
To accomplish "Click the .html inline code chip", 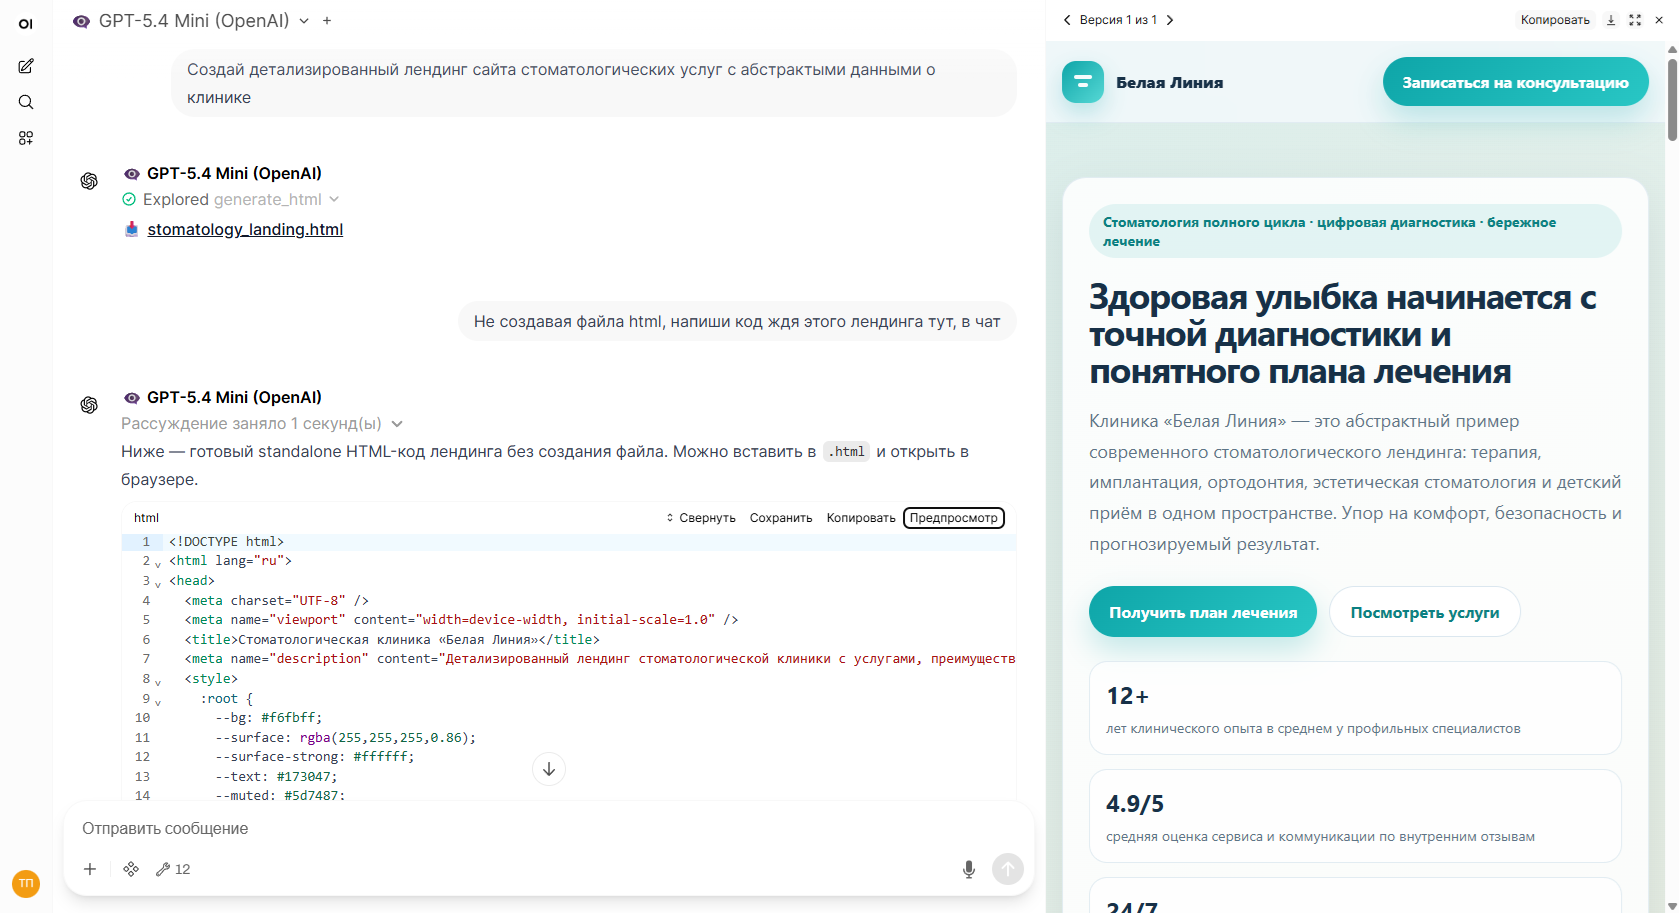I will [x=847, y=452].
